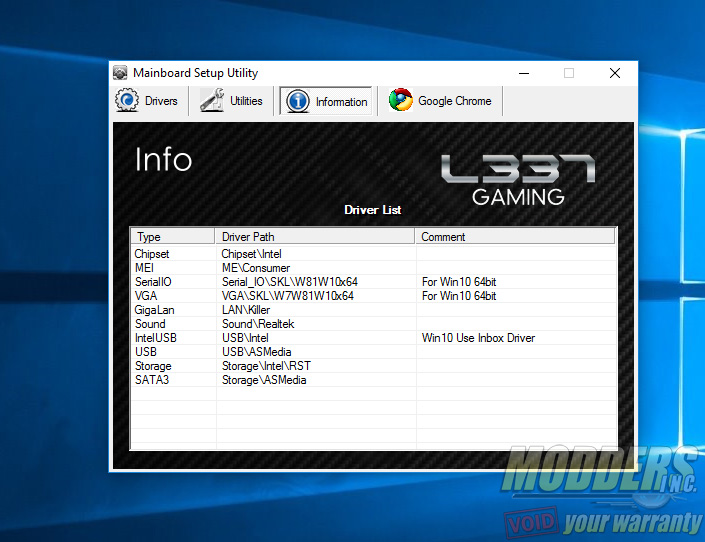Select the GigaLan row
The image size is (705, 542).
tap(373, 310)
